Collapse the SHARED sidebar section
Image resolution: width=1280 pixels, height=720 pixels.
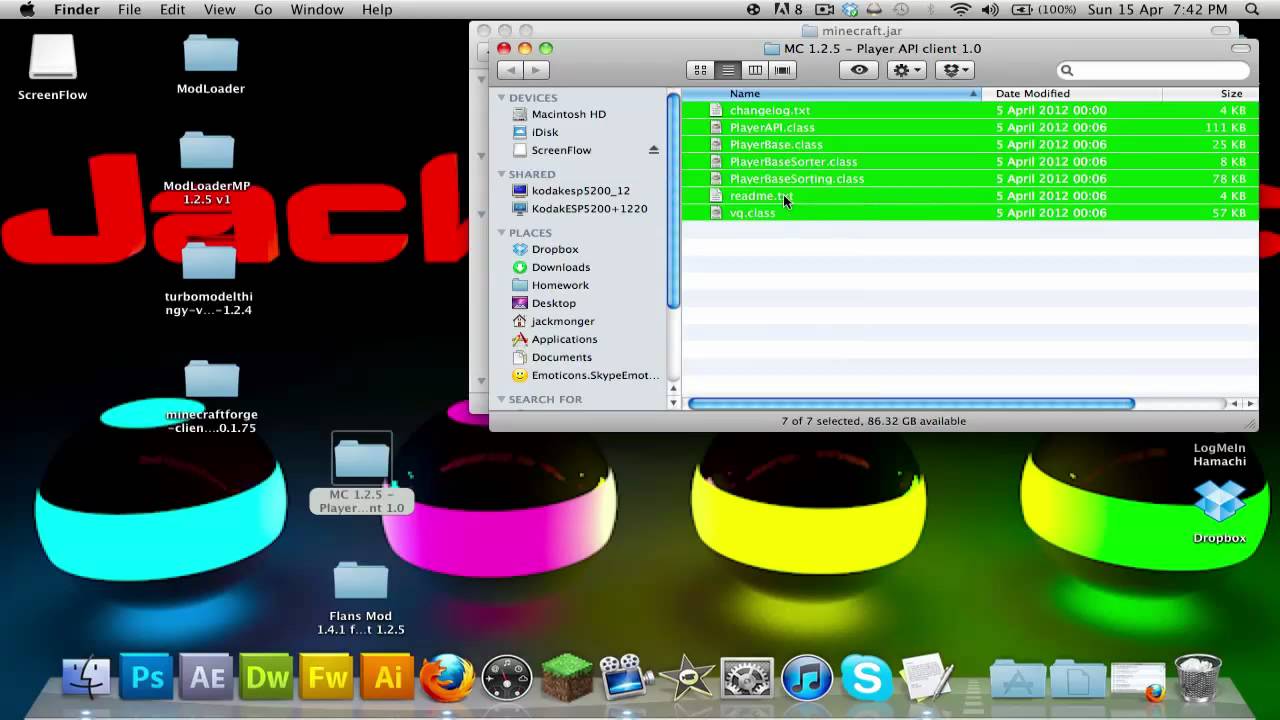point(501,174)
